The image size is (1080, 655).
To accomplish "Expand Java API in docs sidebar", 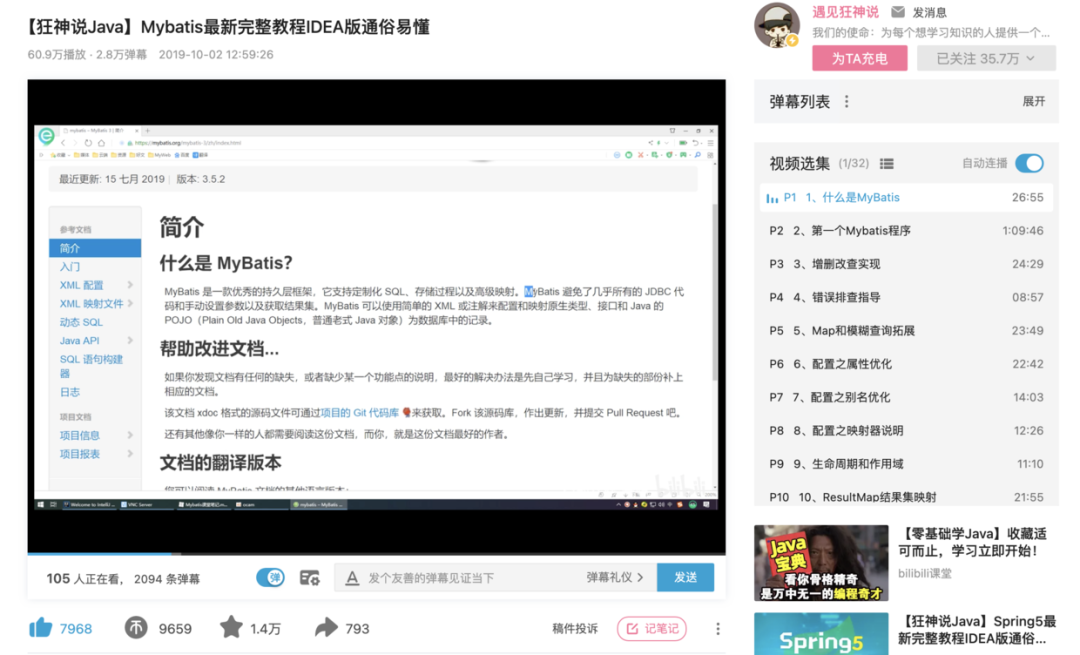I will pos(130,340).
